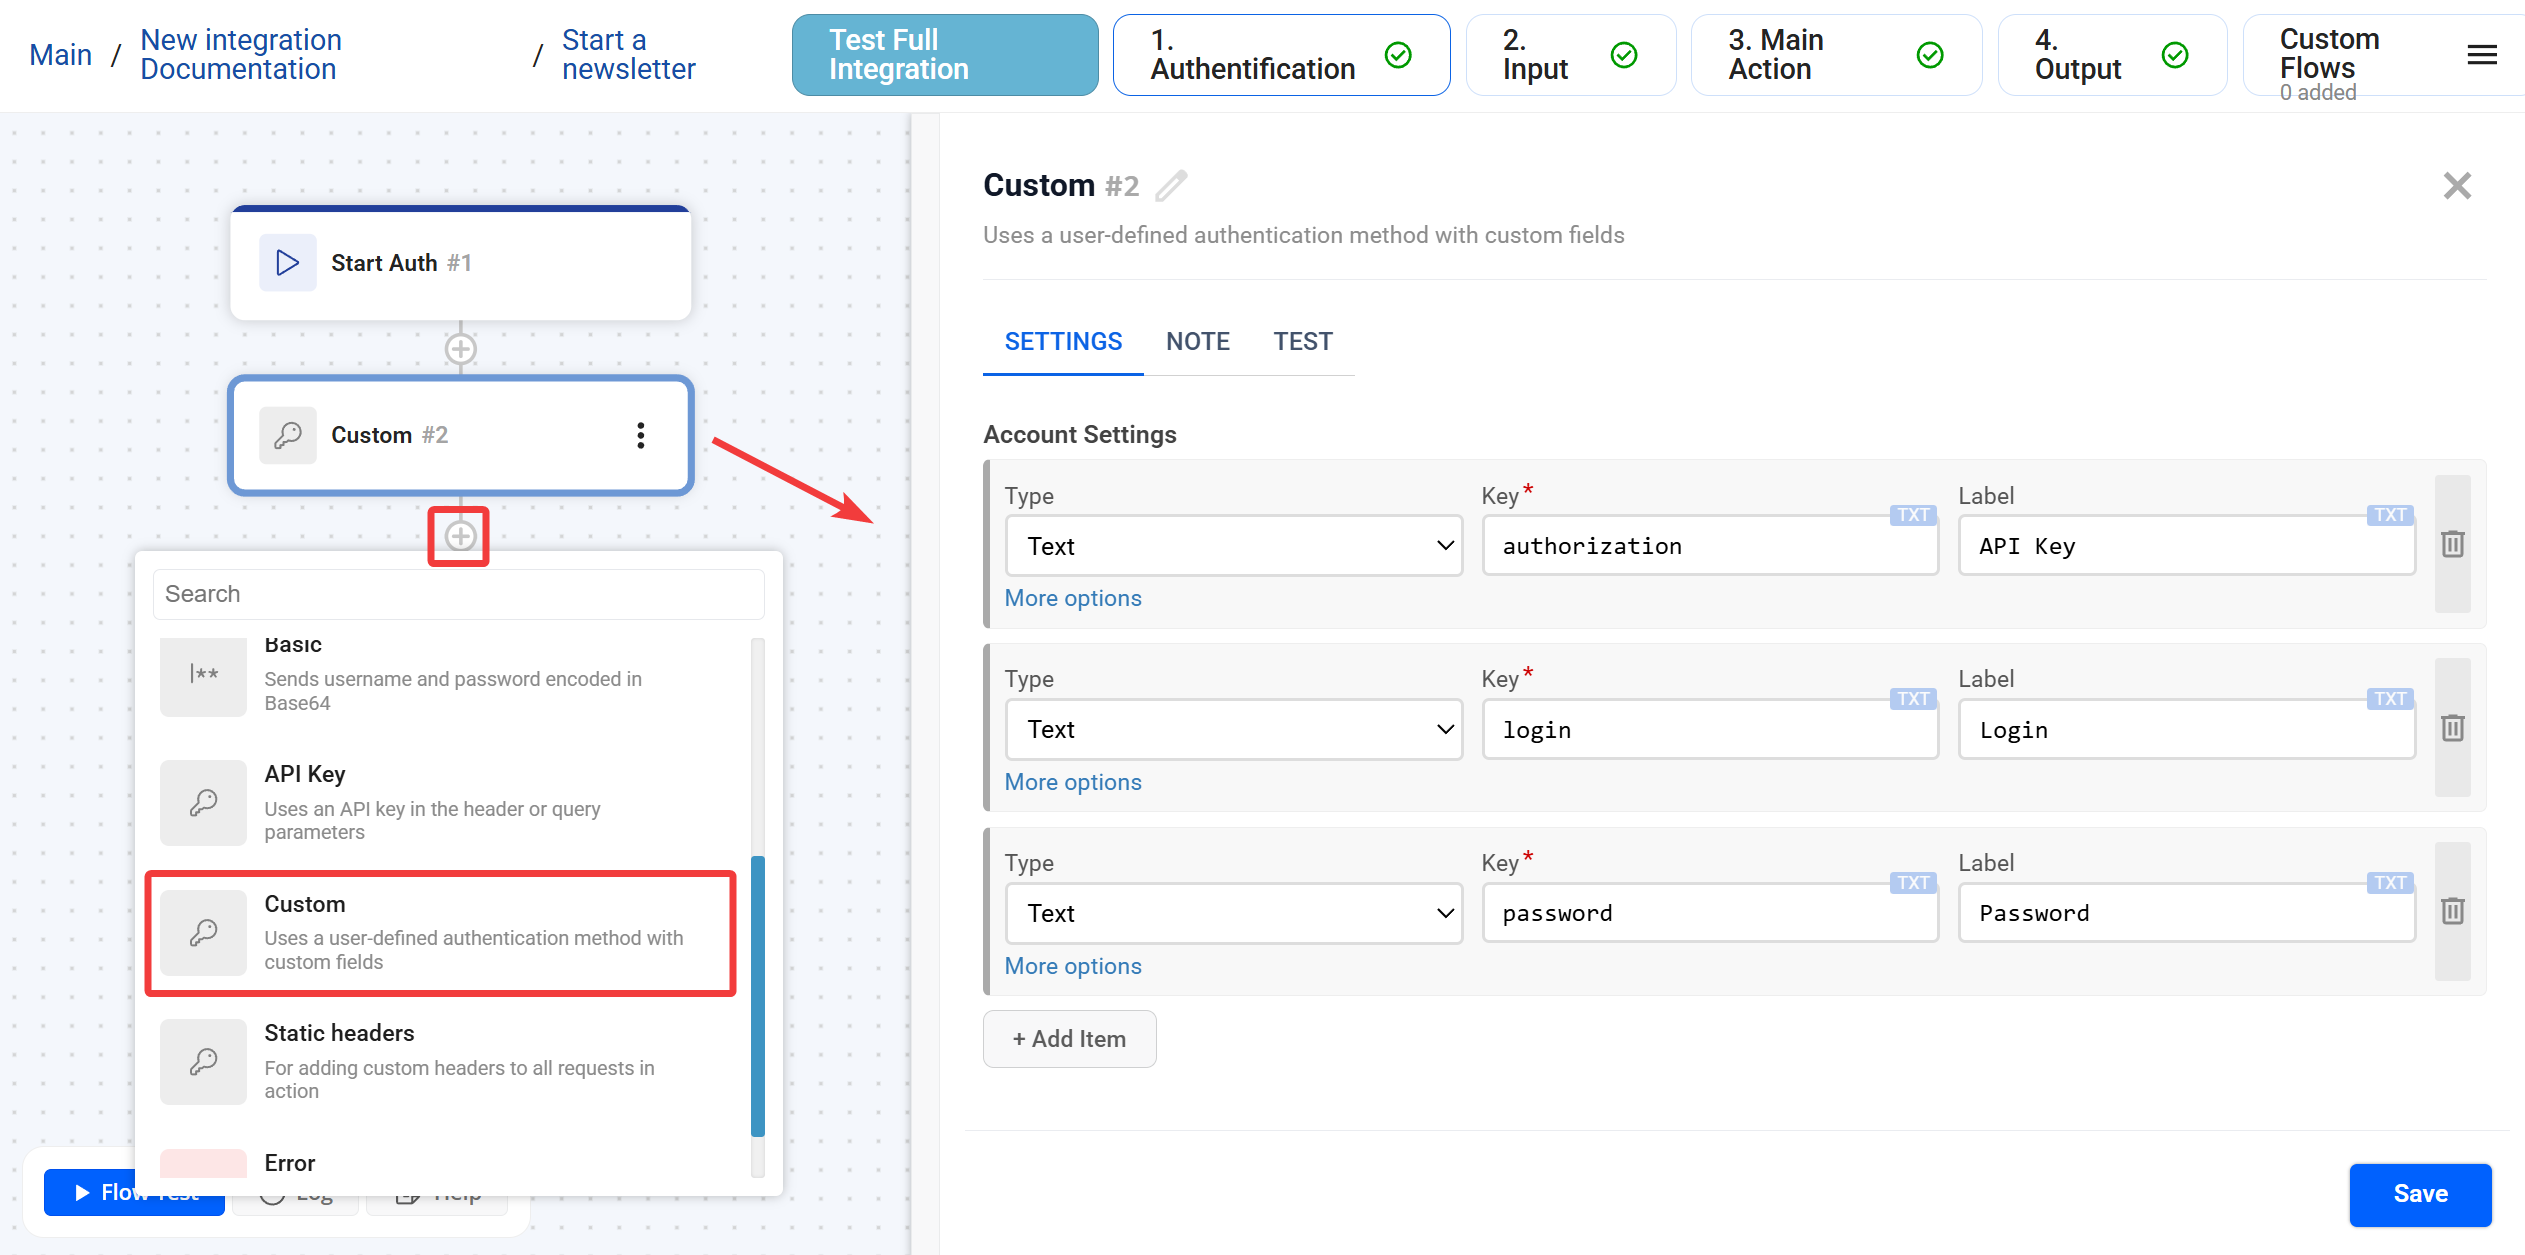2525x1255 pixels.
Task: Click the Search field in the step picker
Action: tap(458, 594)
